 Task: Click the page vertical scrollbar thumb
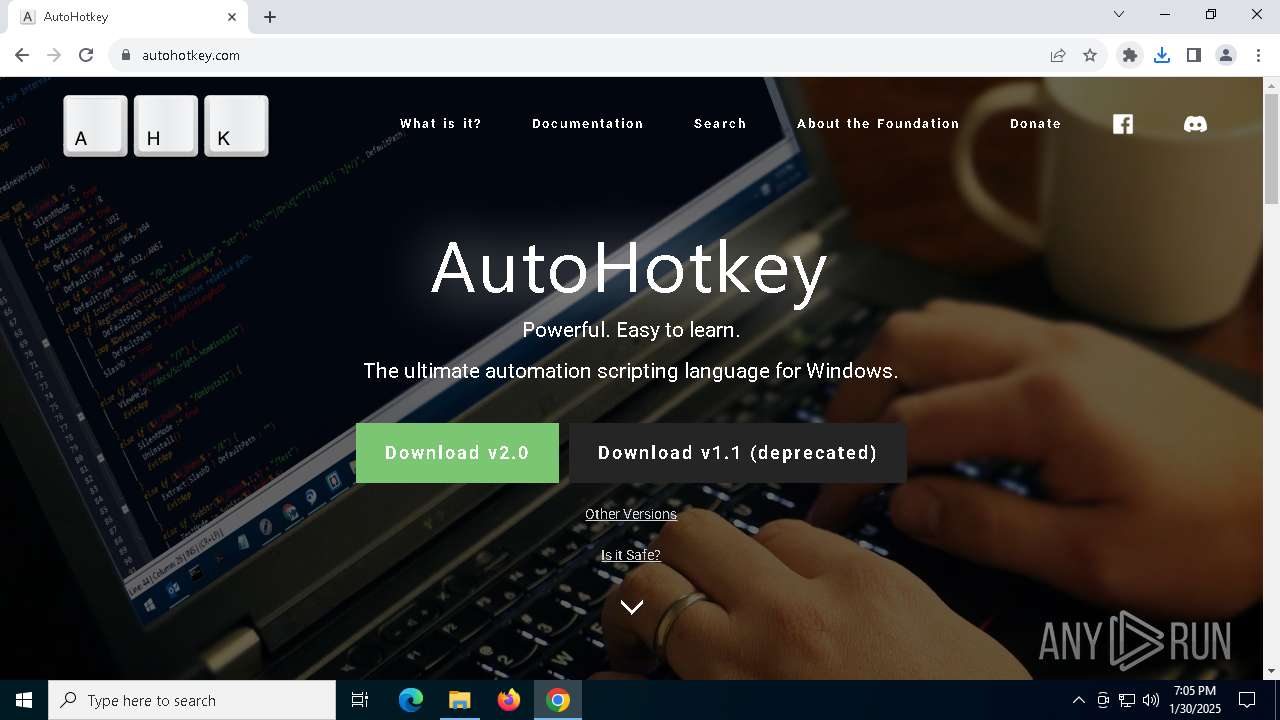1271,148
